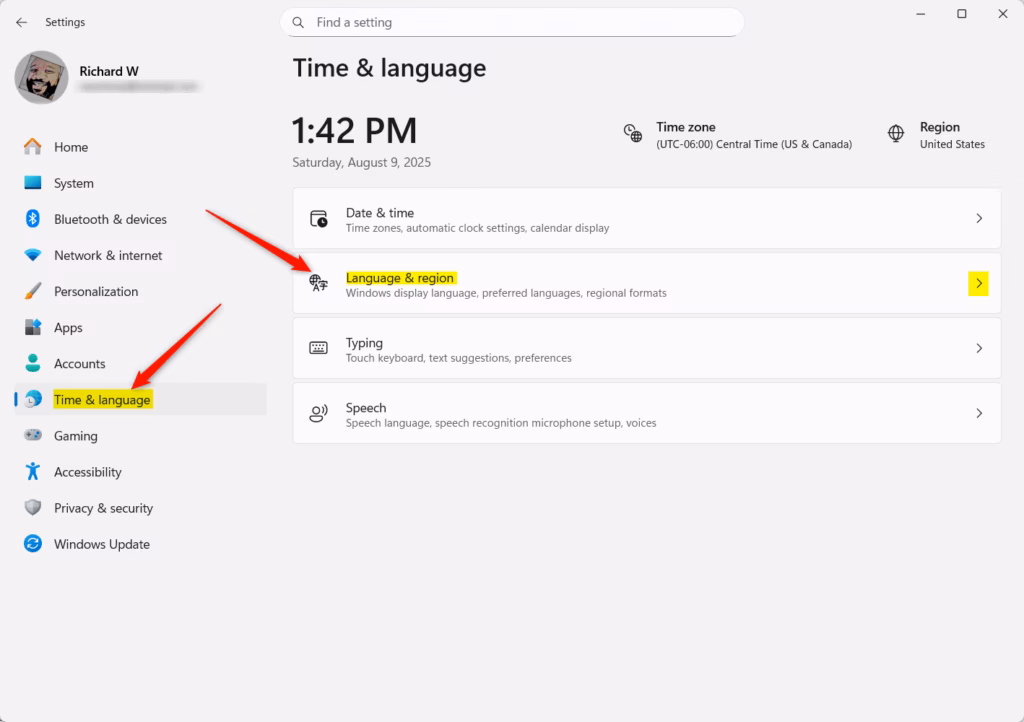Viewport: 1024px width, 722px height.
Task: Click the Personalization paintbrush icon
Action: [x=33, y=292]
